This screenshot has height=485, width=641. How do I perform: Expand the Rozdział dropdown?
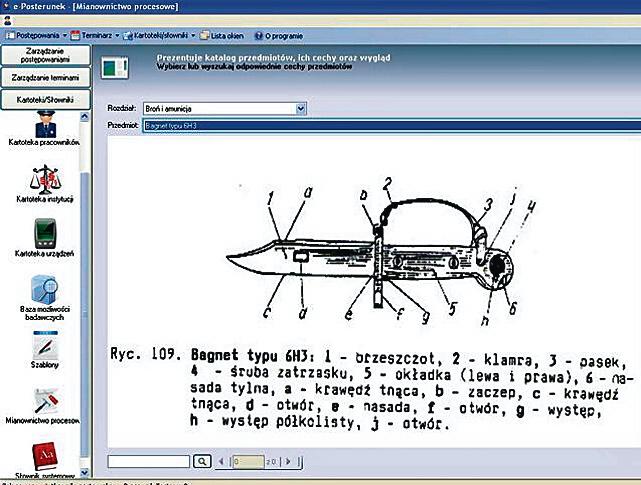coord(301,108)
